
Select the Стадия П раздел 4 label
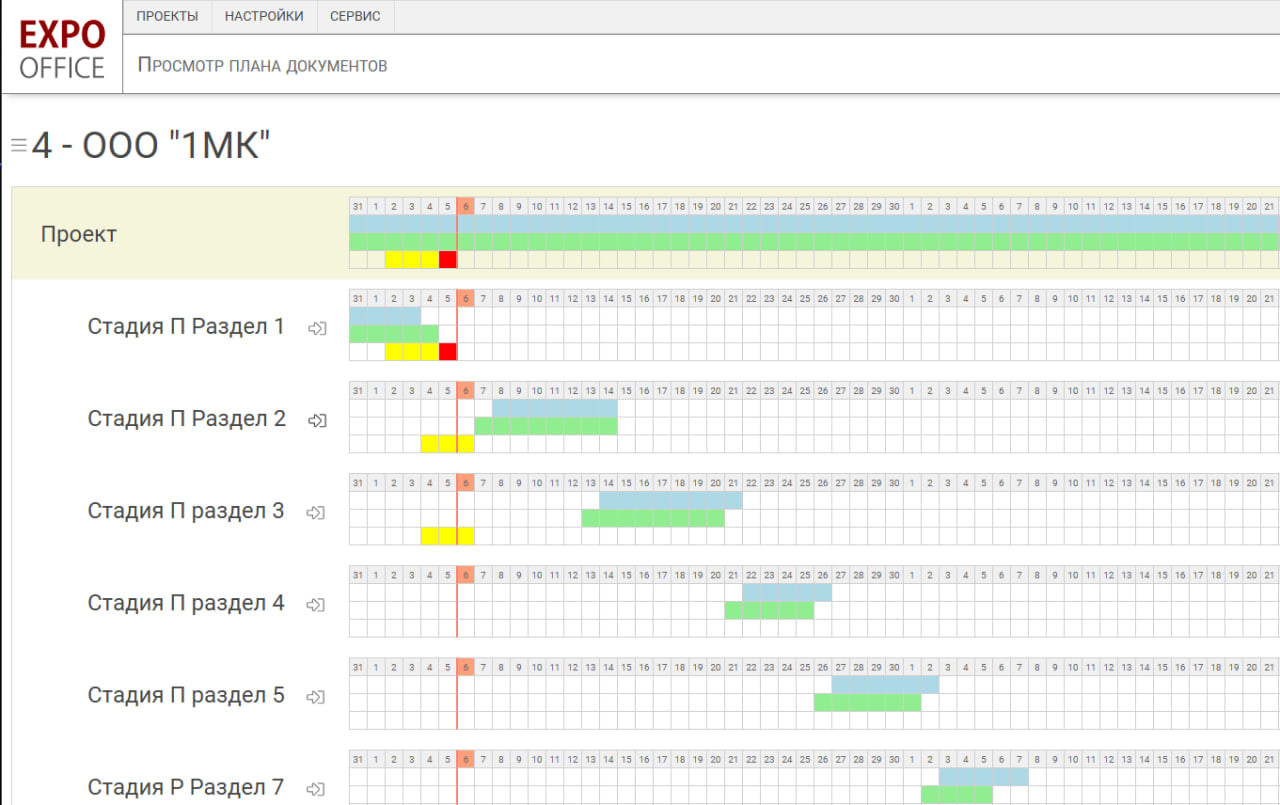click(186, 603)
